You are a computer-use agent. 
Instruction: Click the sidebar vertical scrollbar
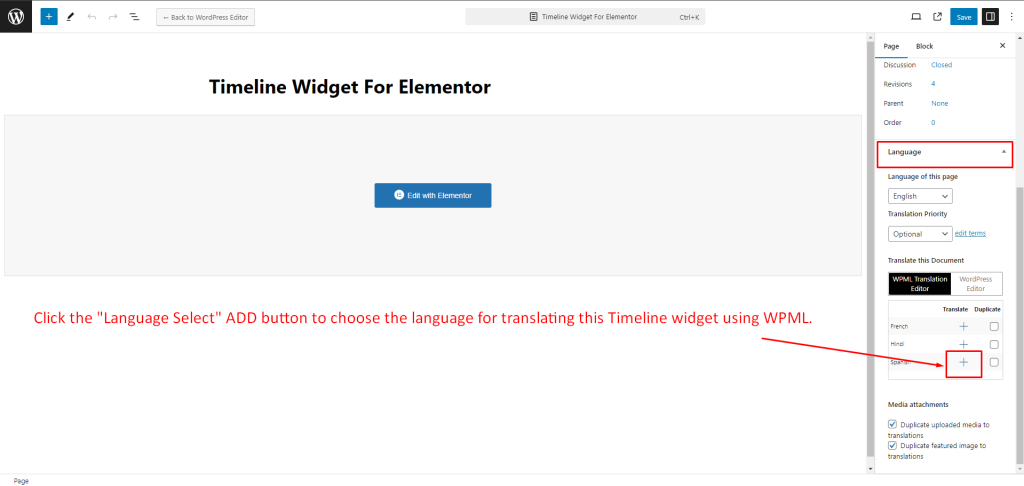pyautogui.click(x=1019, y=300)
